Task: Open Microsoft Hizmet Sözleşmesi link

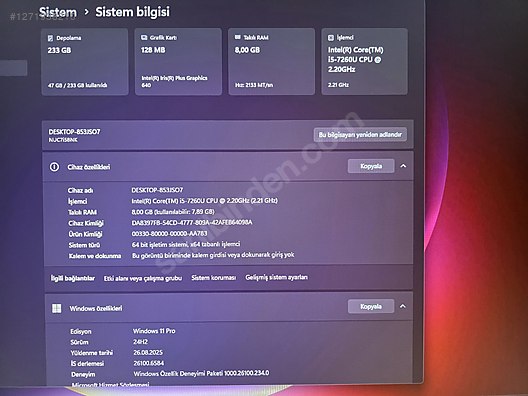Action: (110, 385)
